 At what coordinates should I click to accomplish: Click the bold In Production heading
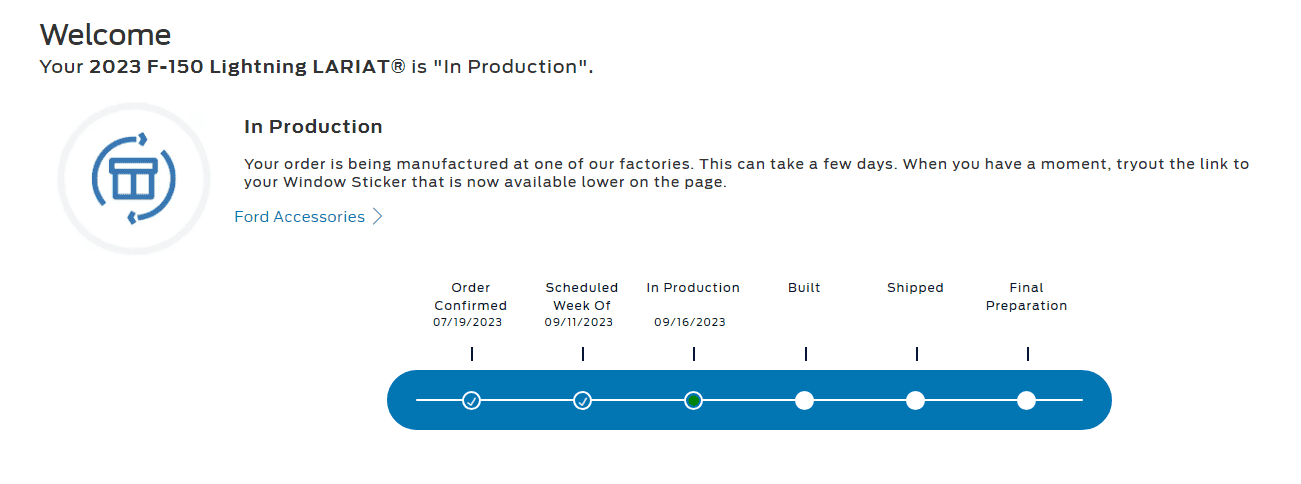(x=313, y=127)
